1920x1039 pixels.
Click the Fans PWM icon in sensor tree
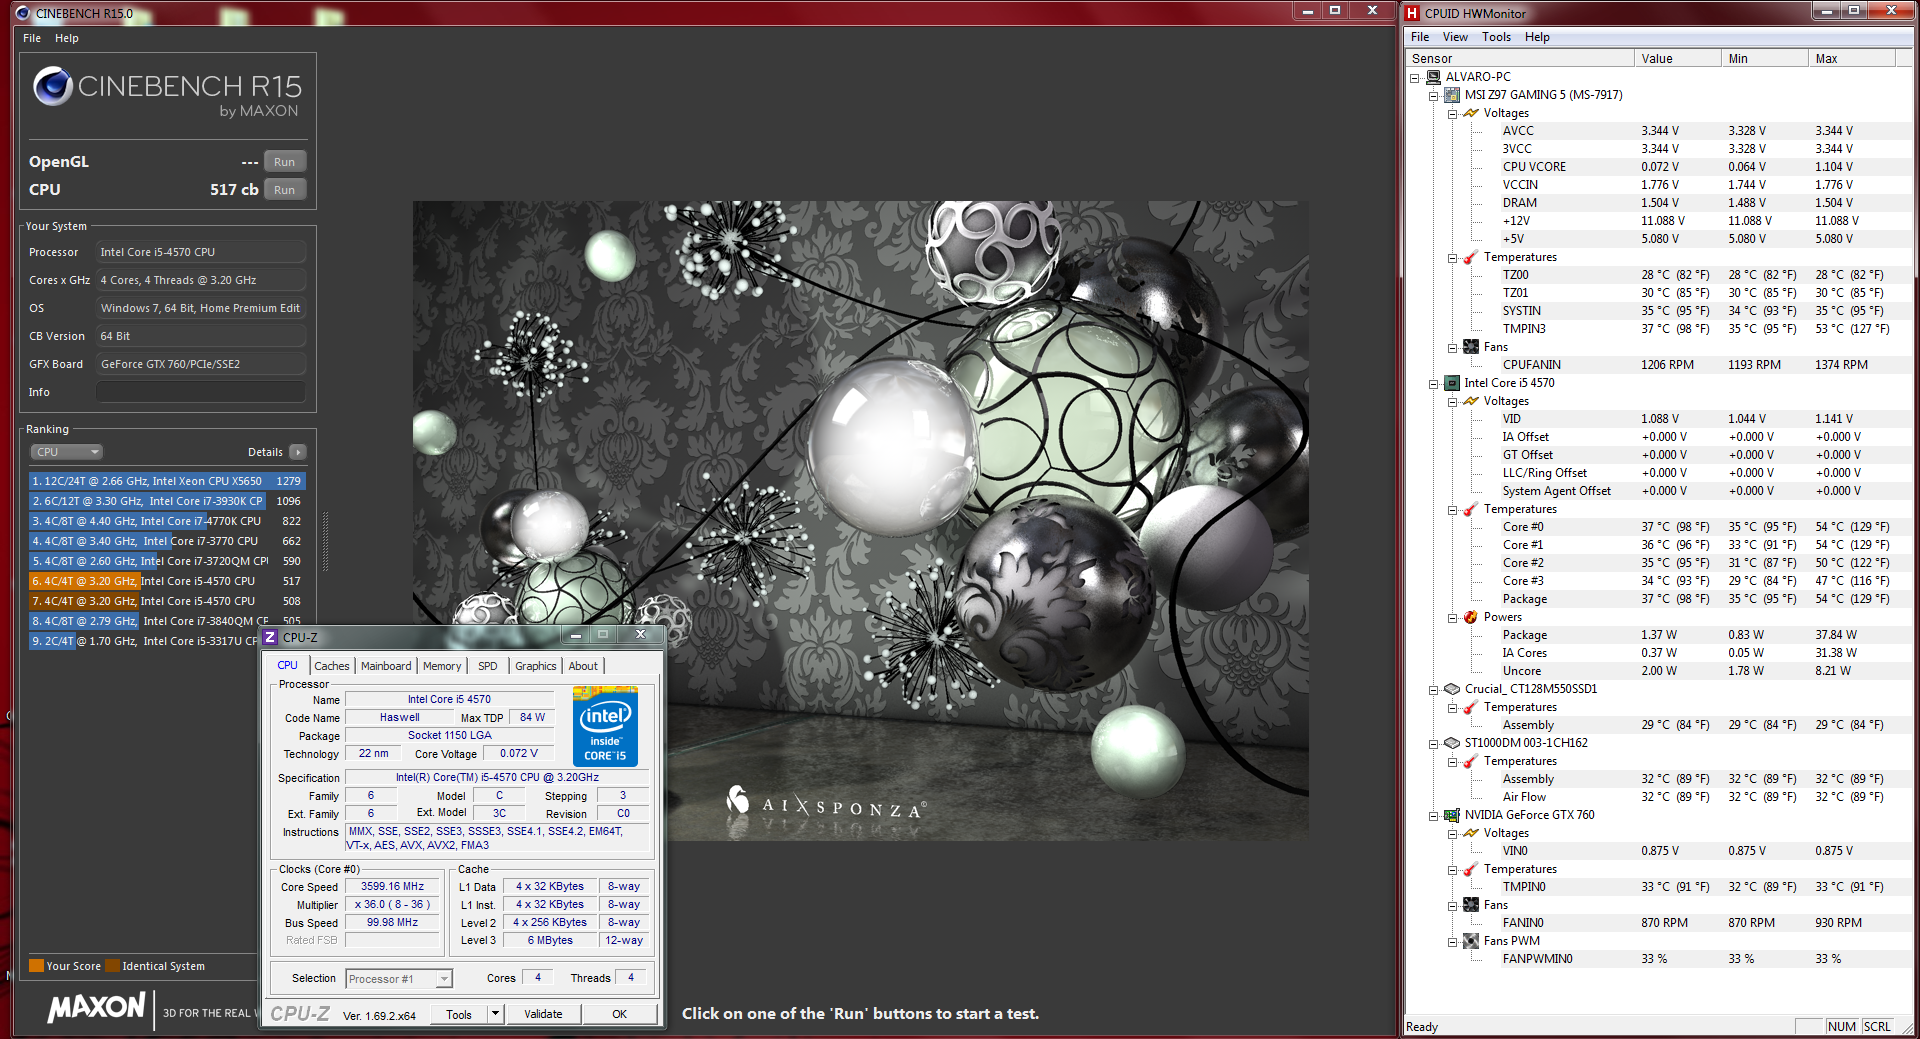pyautogui.click(x=1471, y=941)
